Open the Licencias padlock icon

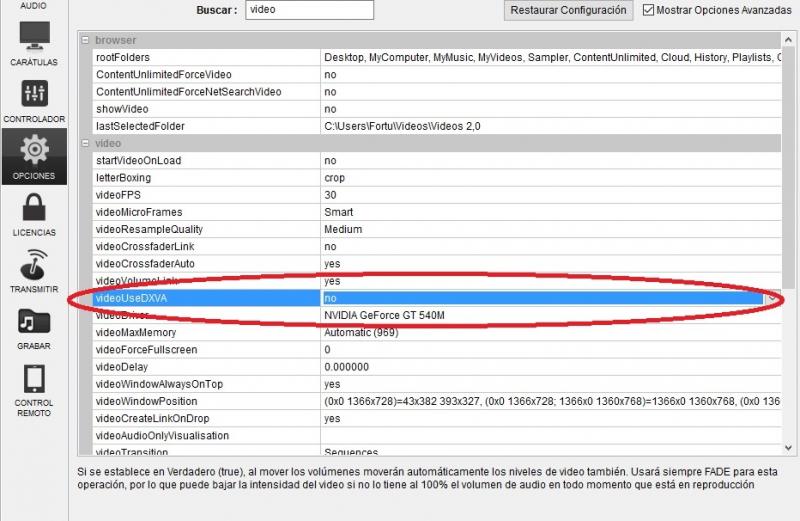34,207
